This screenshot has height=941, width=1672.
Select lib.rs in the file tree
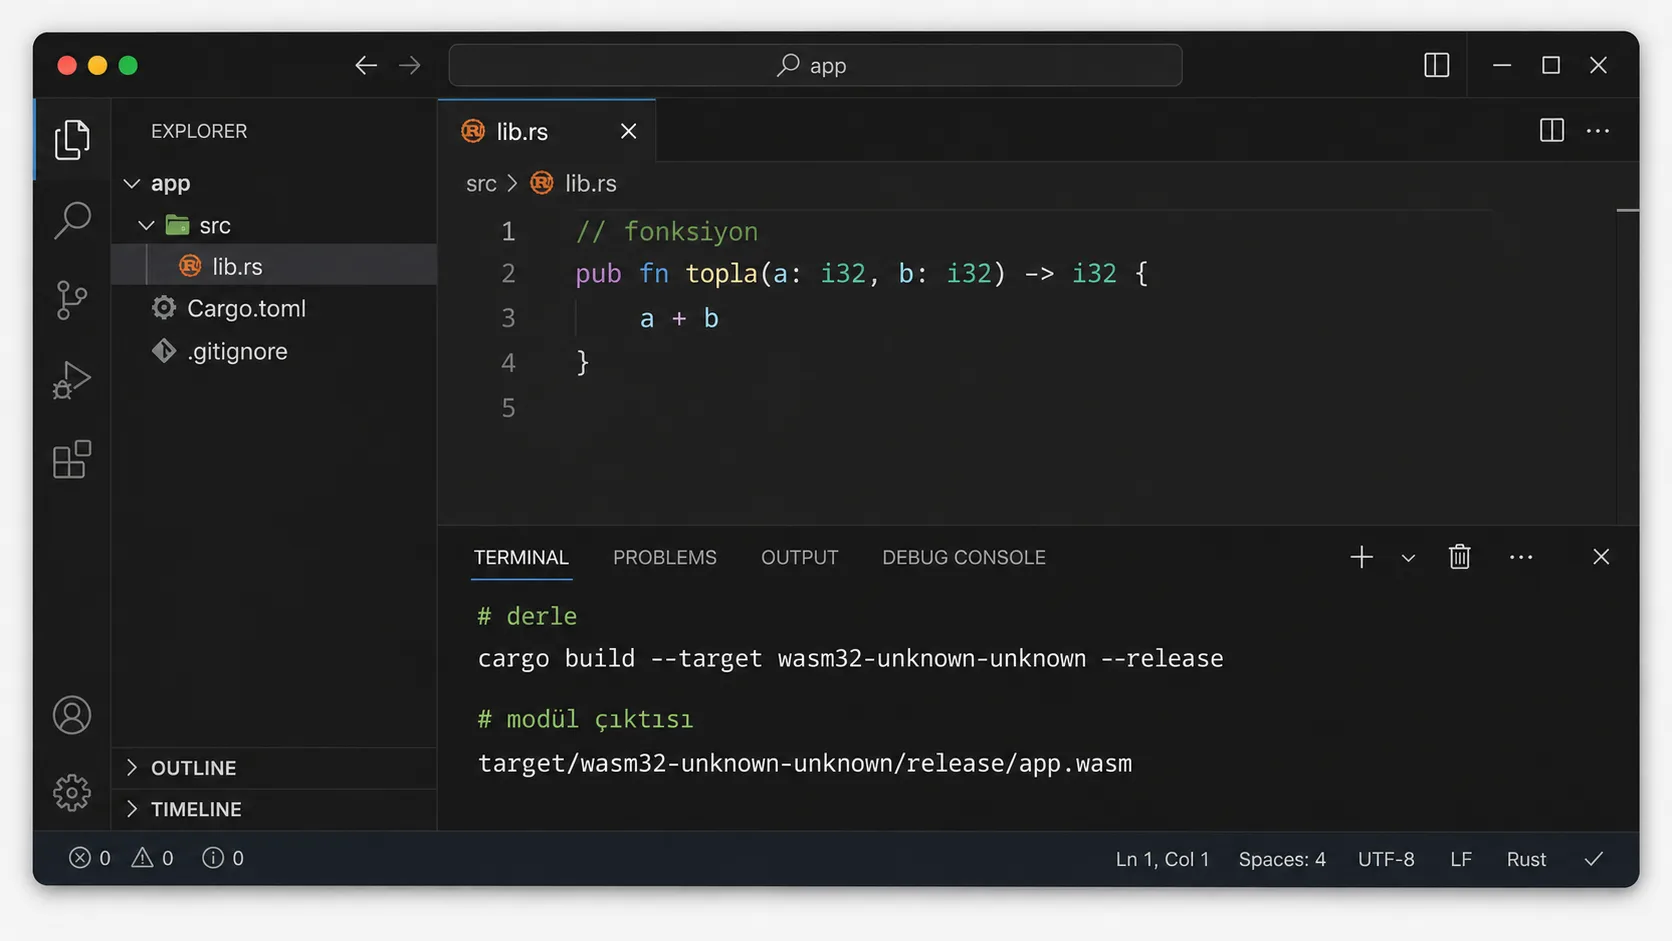(274, 266)
